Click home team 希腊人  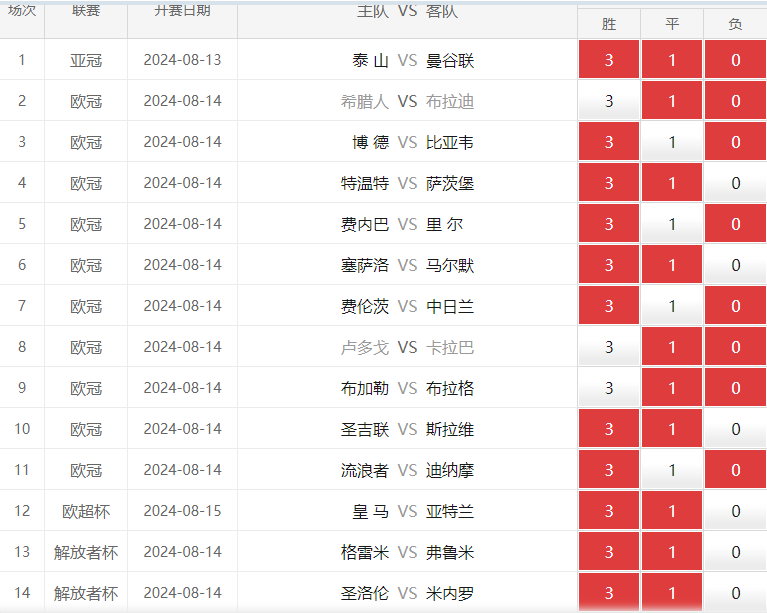click(x=365, y=102)
